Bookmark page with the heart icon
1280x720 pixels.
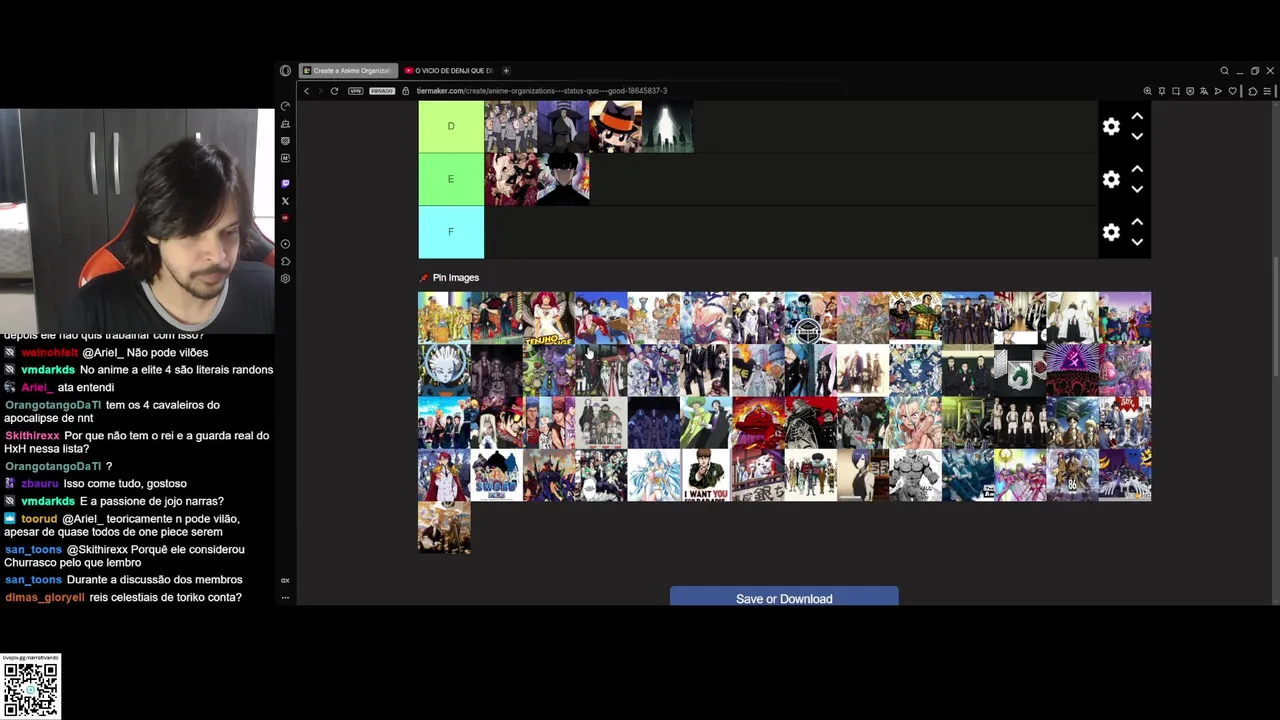click(1232, 91)
